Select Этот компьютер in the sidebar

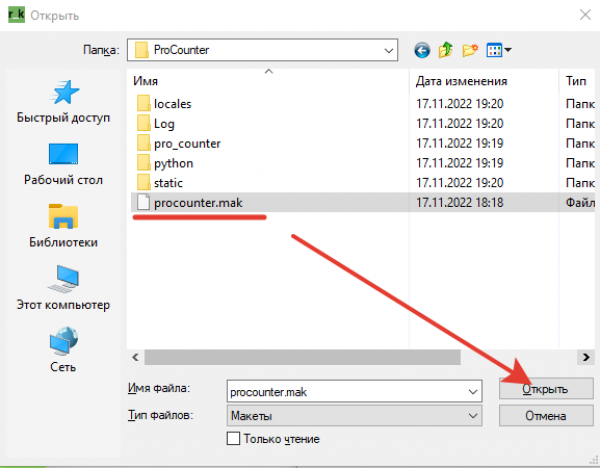(64, 288)
